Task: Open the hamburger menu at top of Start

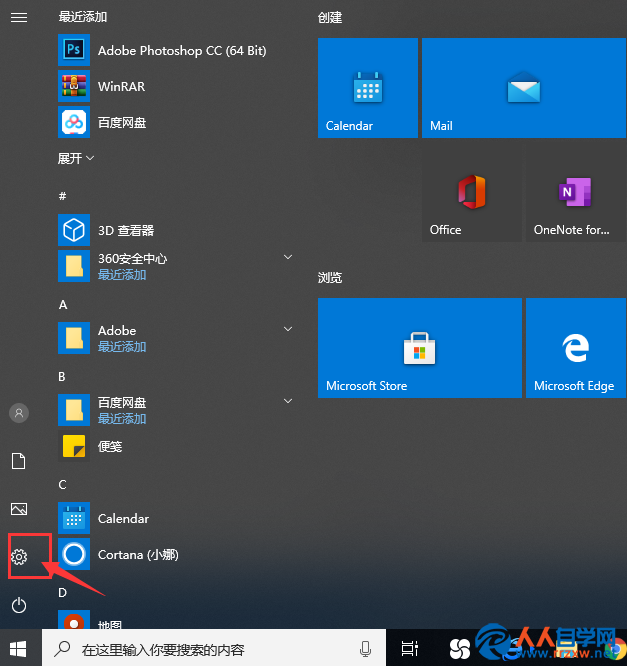Action: pyautogui.click(x=19, y=17)
